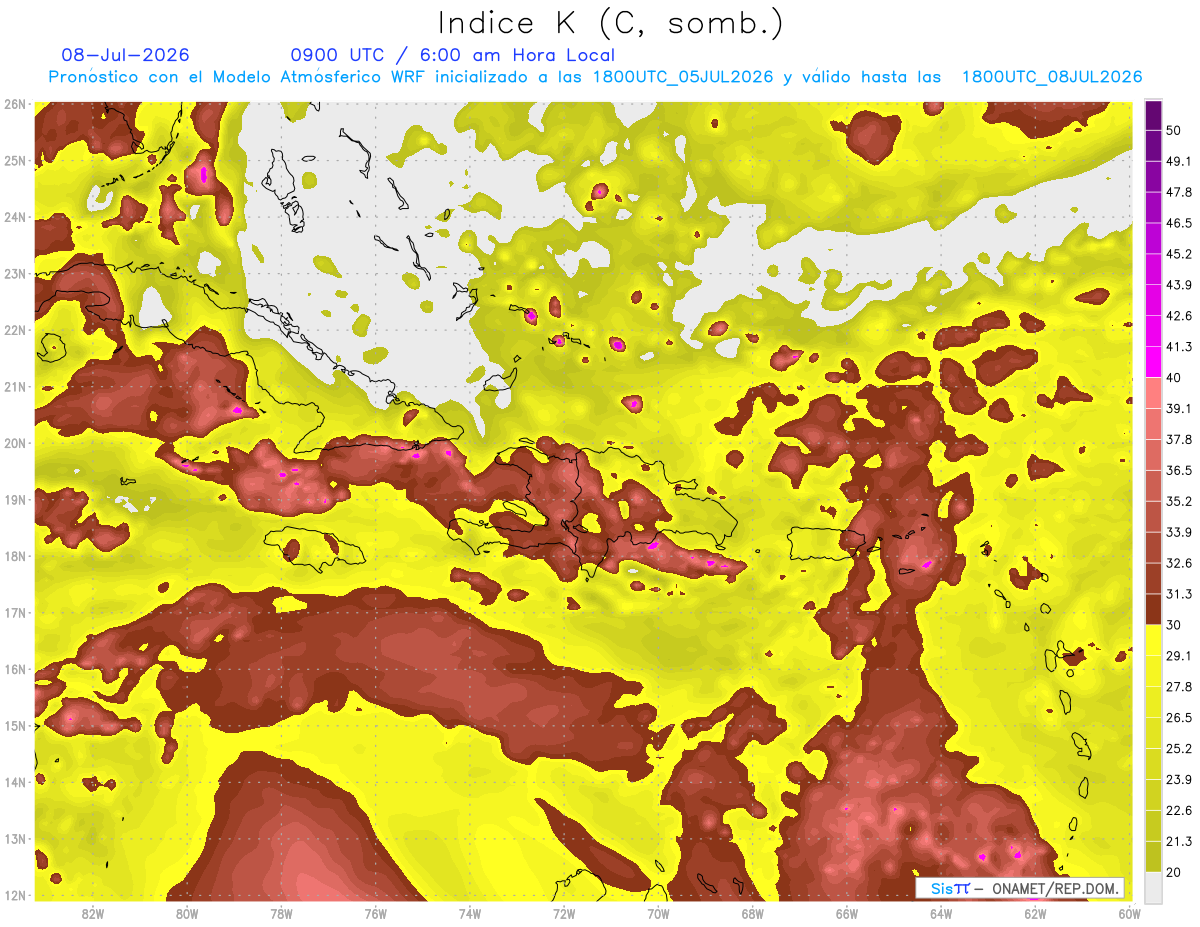Select the color bar value 29.1
Viewport: 1200px width, 927px height.
tap(1178, 655)
